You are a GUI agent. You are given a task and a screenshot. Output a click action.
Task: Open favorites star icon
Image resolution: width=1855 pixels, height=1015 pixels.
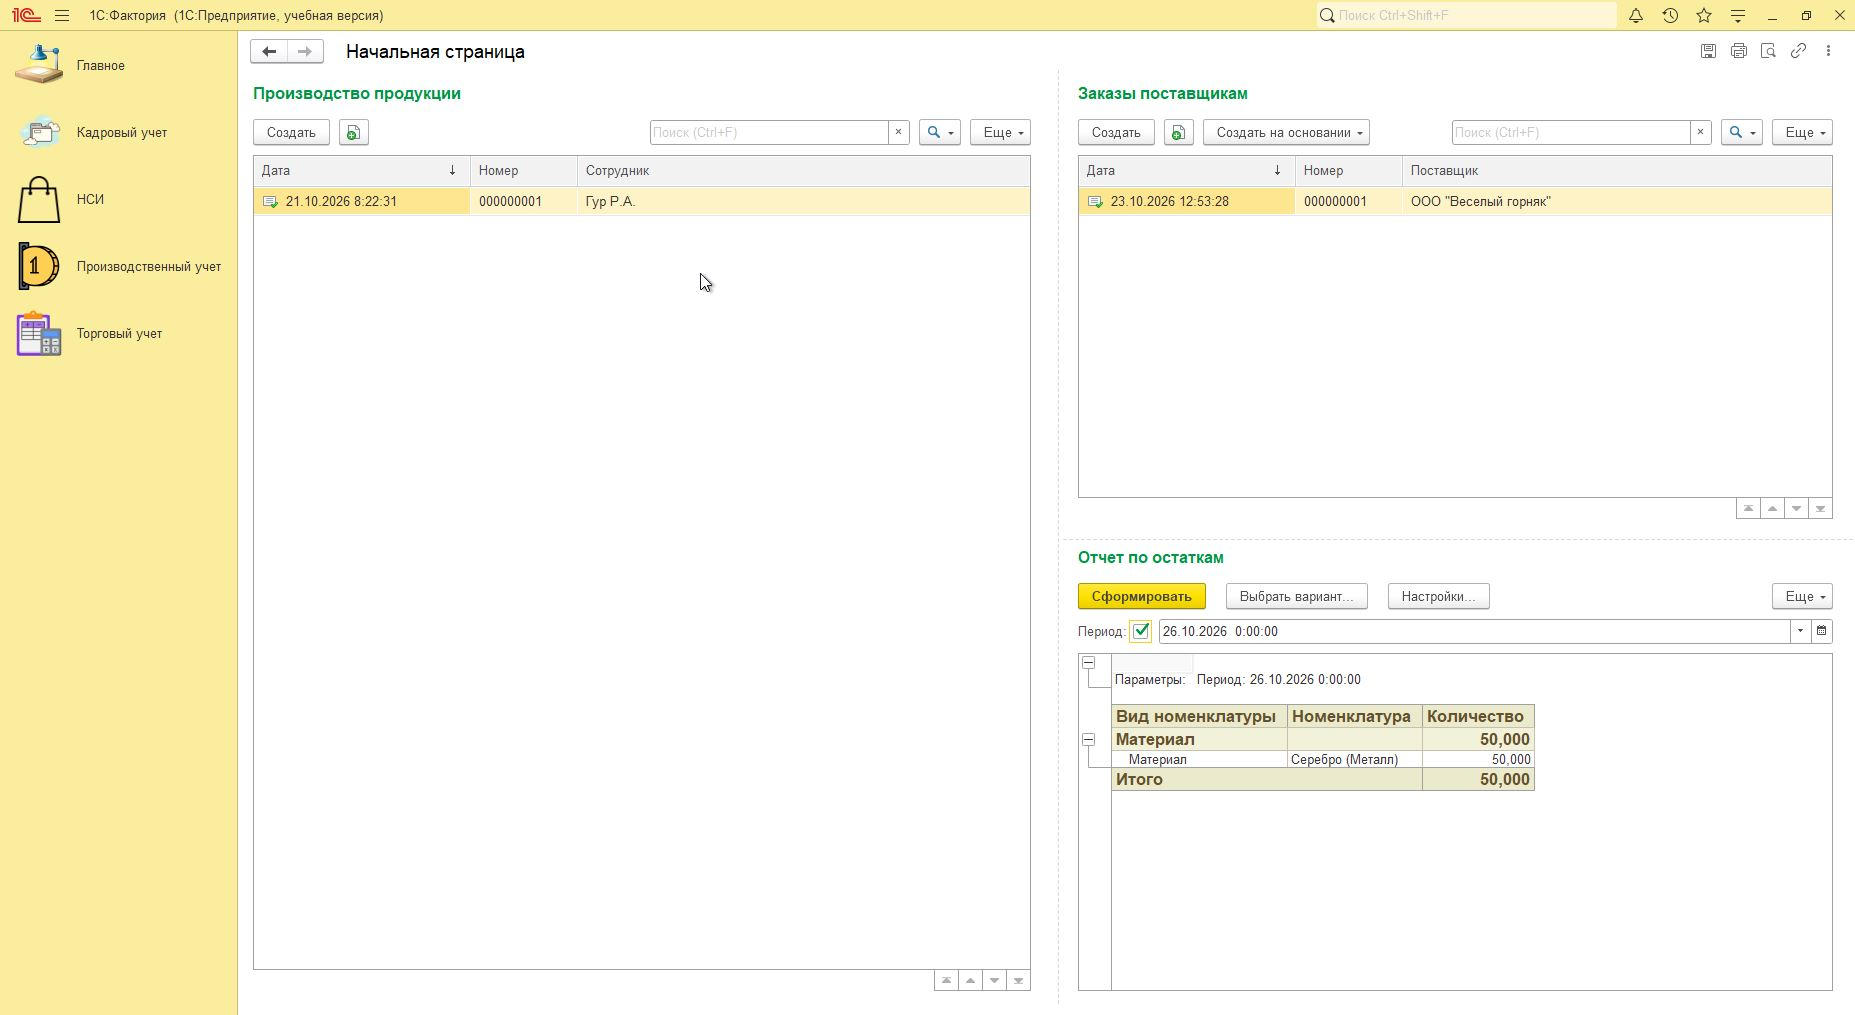(x=1704, y=16)
